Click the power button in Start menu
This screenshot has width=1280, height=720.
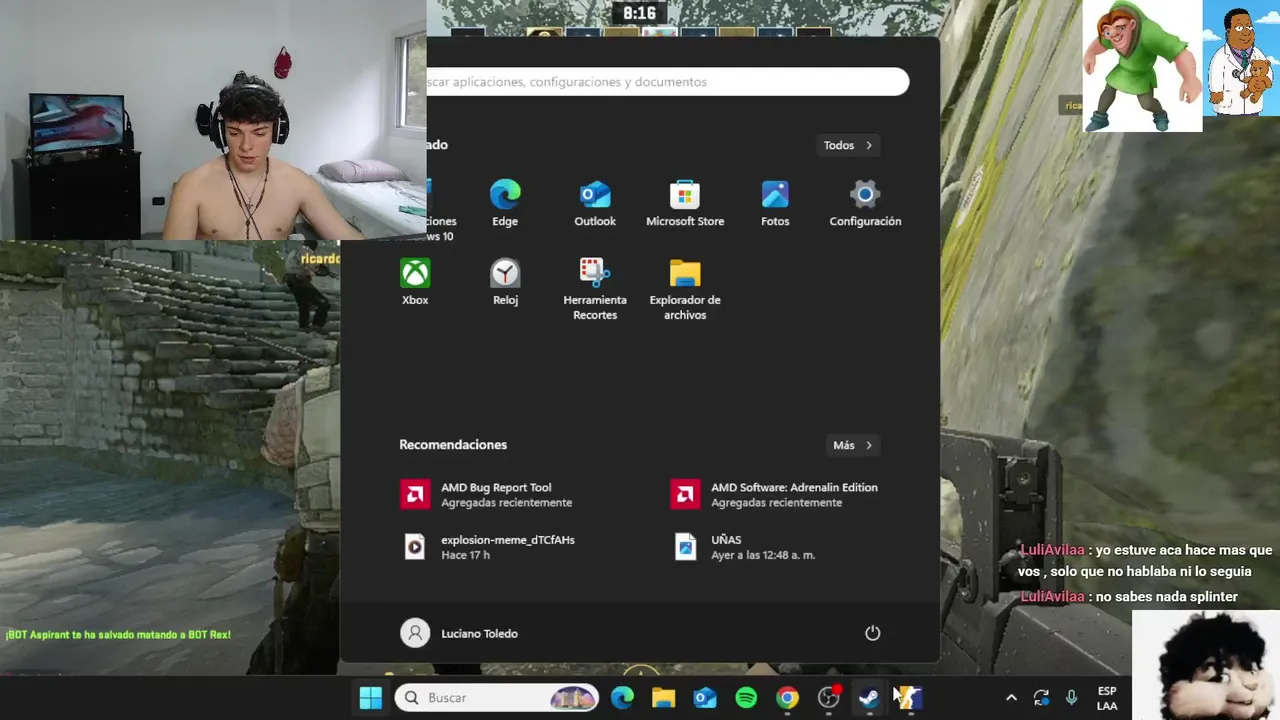872,633
